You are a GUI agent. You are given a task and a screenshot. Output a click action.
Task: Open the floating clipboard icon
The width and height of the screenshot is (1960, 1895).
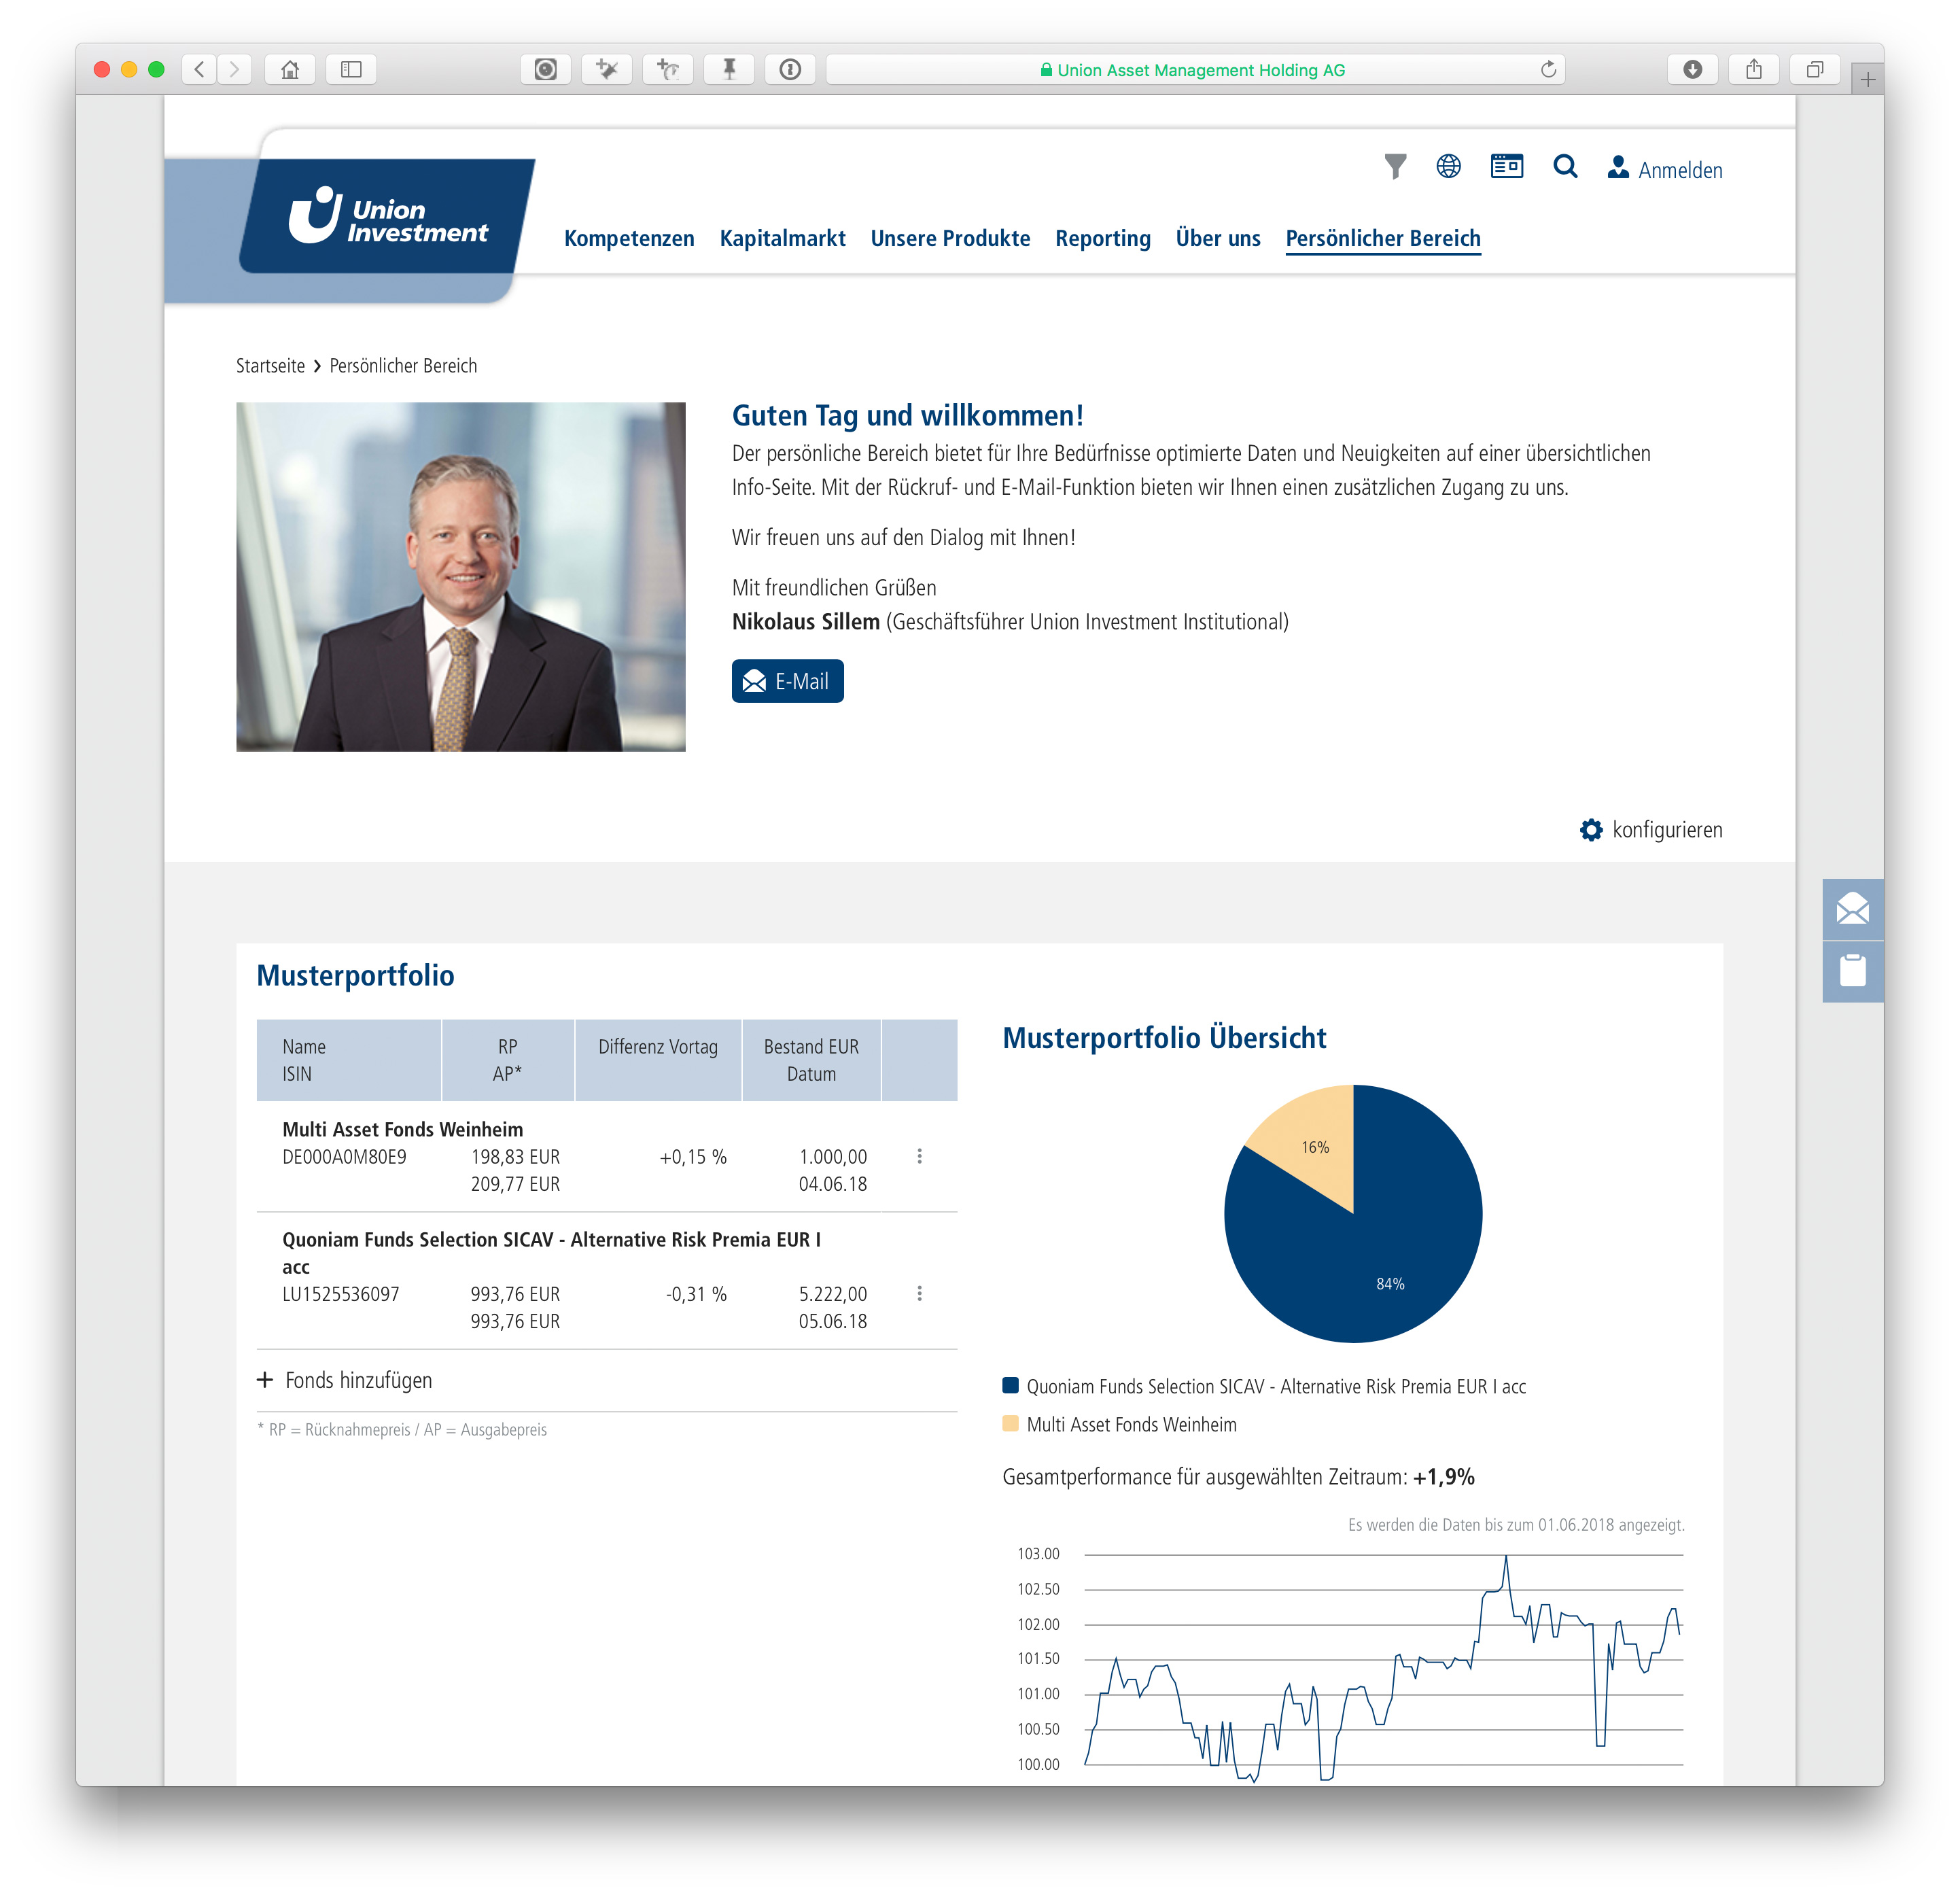(x=1852, y=970)
